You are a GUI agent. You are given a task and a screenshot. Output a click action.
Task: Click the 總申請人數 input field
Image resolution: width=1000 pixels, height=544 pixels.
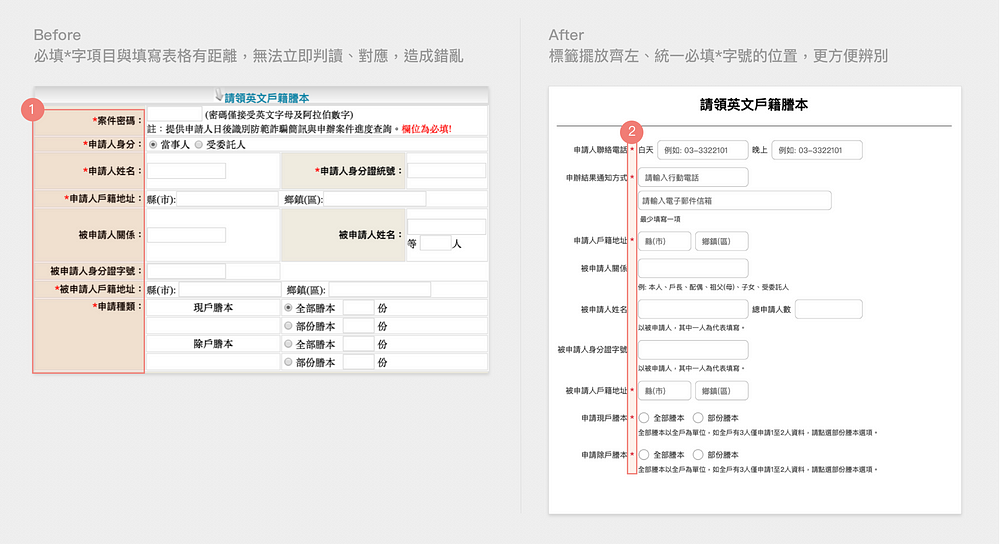[x=828, y=309]
